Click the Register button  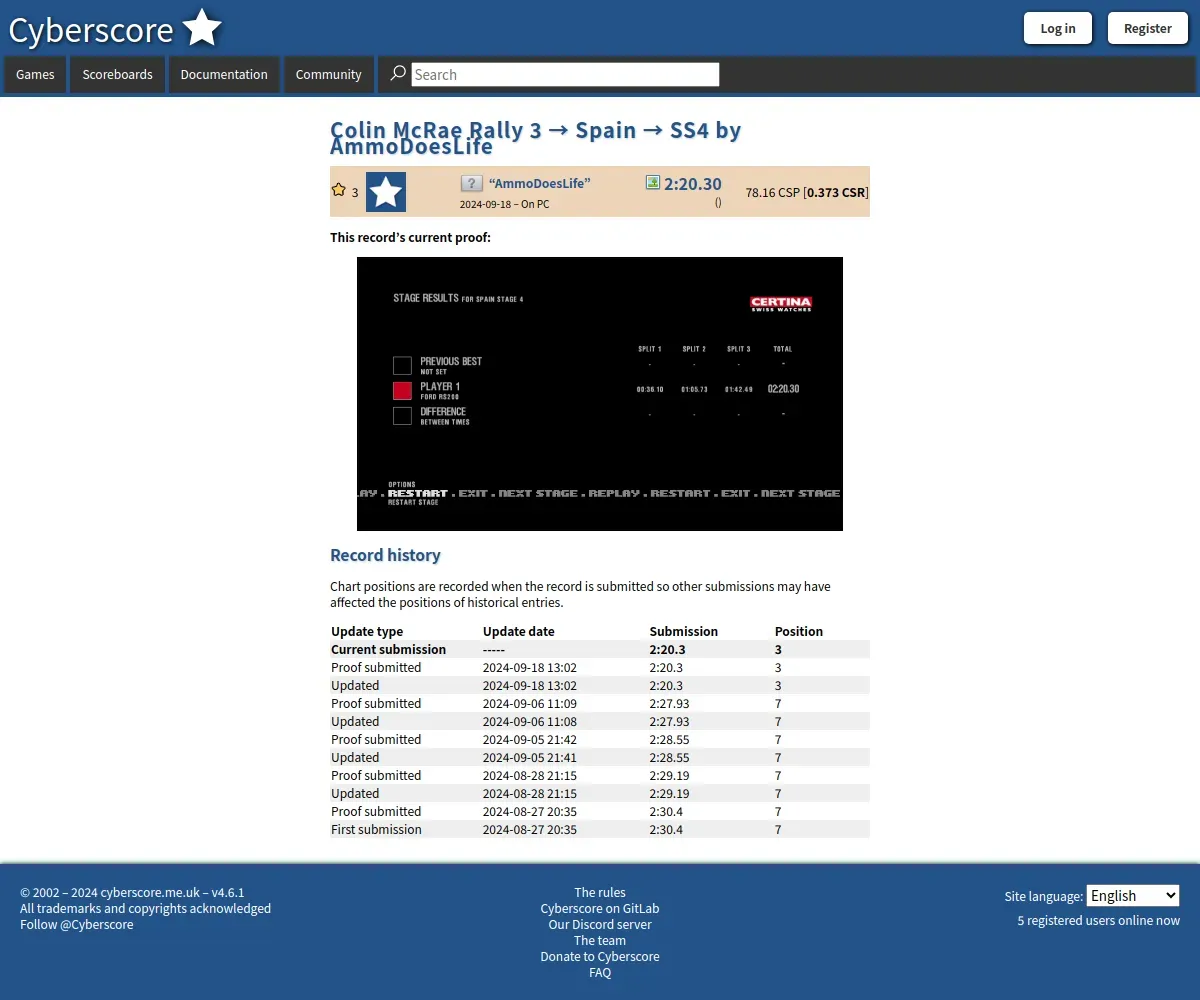point(1148,28)
